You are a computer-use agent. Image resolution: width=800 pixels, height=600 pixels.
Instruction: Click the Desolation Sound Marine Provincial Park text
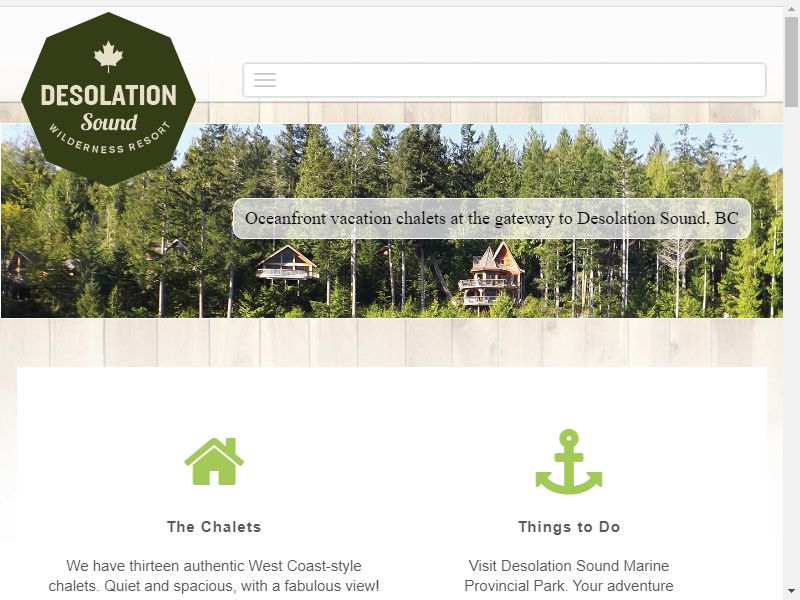click(569, 576)
